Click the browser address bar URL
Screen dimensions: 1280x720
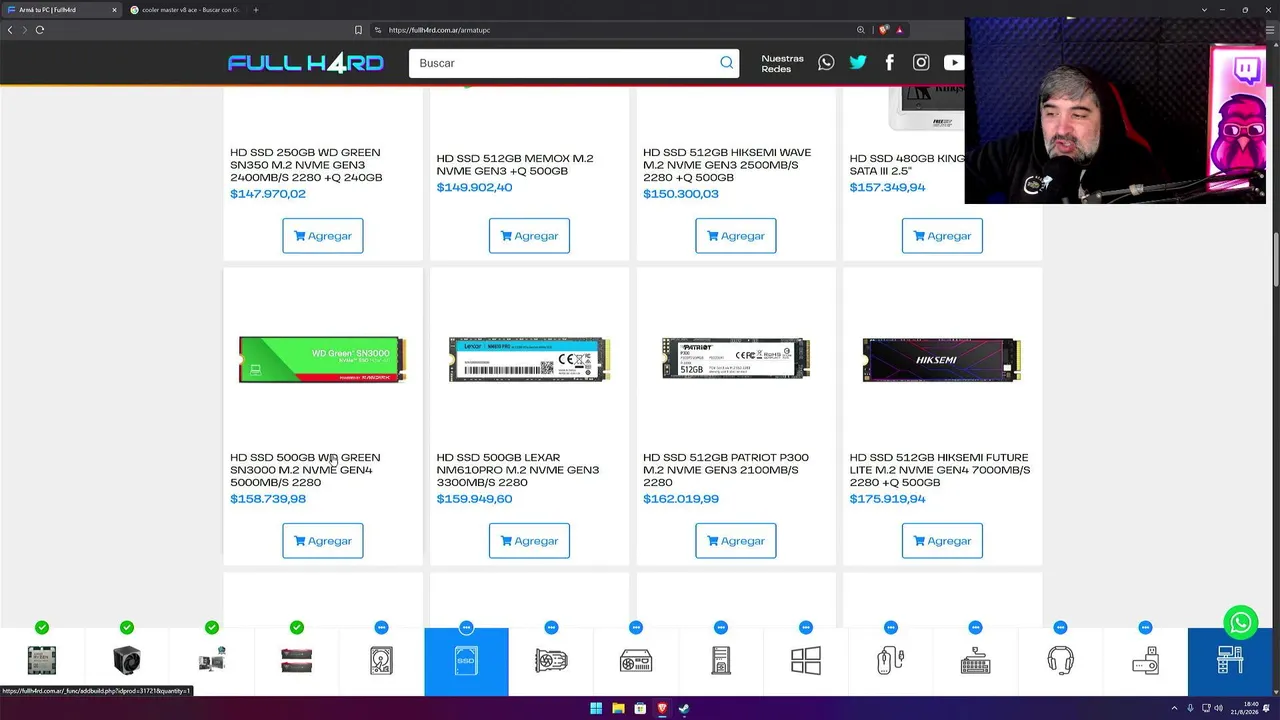click(439, 30)
